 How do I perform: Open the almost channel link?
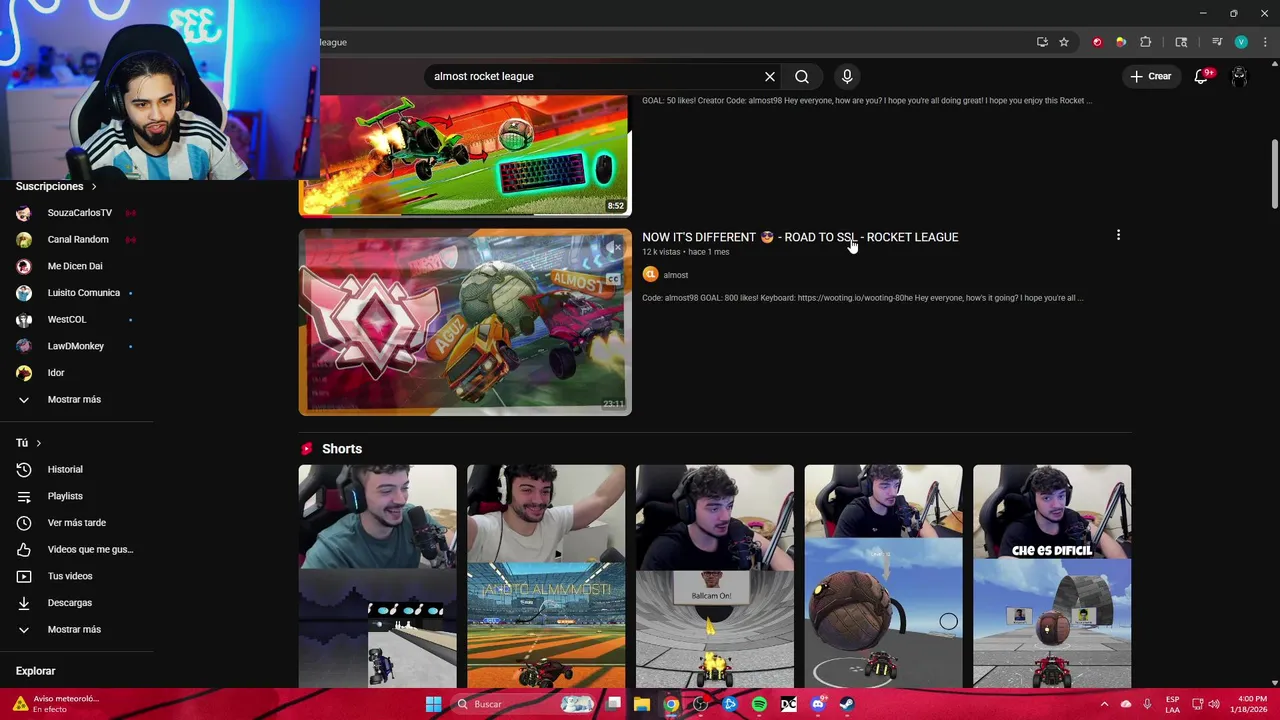pos(676,275)
